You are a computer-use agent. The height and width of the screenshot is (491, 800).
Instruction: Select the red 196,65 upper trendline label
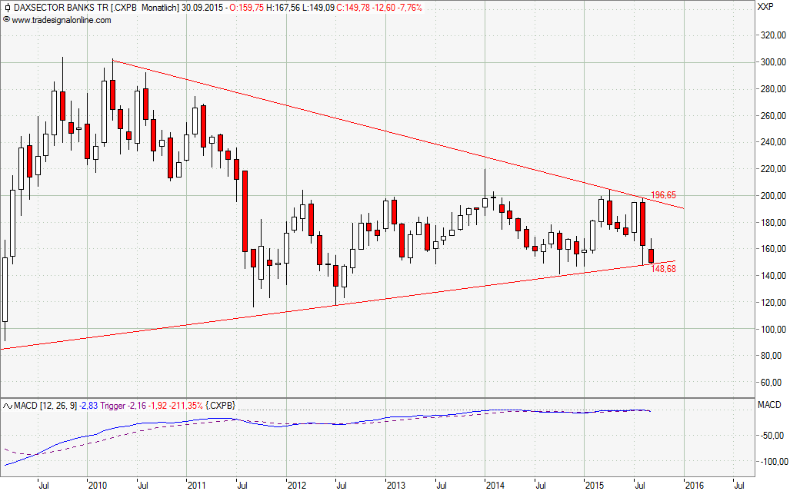664,194
